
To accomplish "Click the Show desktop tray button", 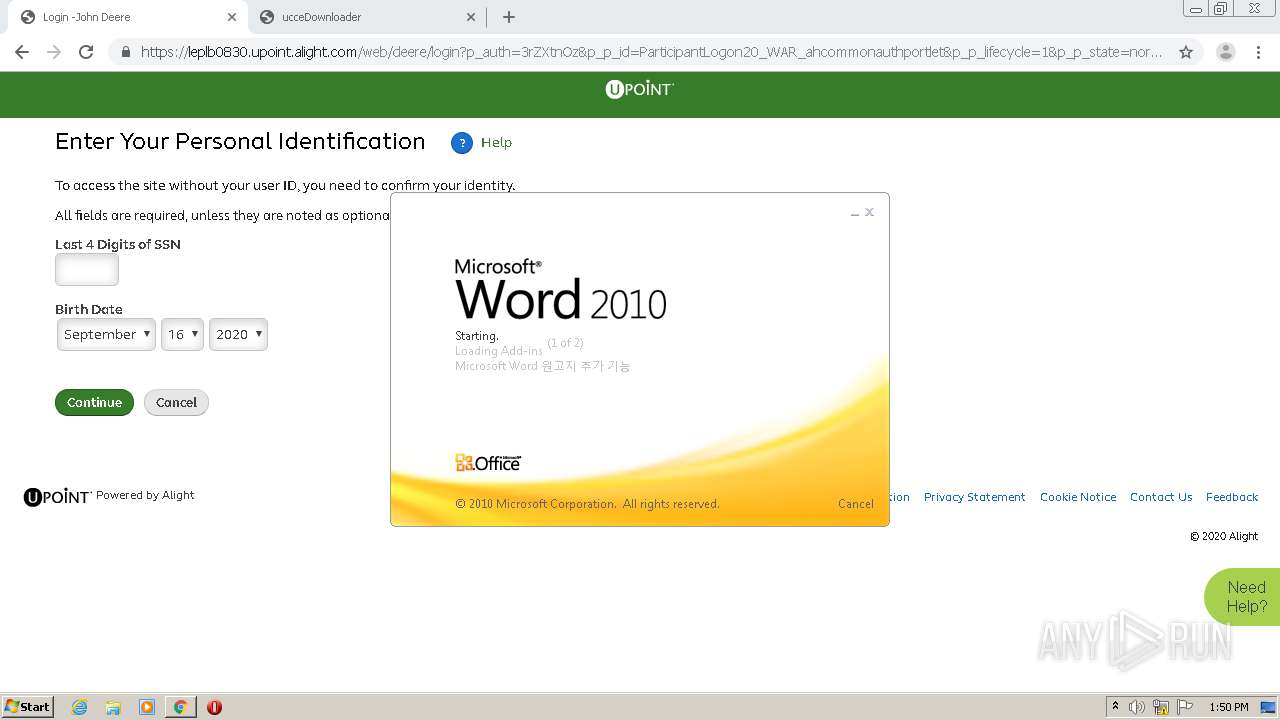I will pos(1269,707).
